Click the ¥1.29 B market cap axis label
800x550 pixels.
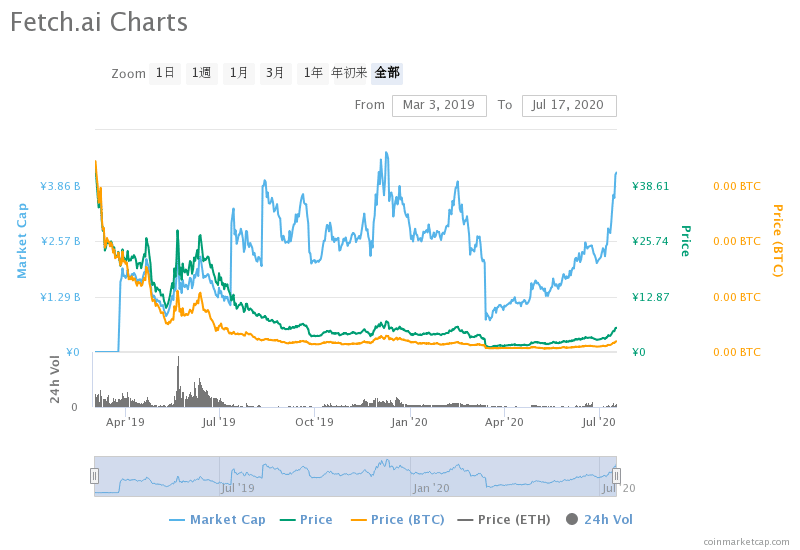[x=60, y=297]
